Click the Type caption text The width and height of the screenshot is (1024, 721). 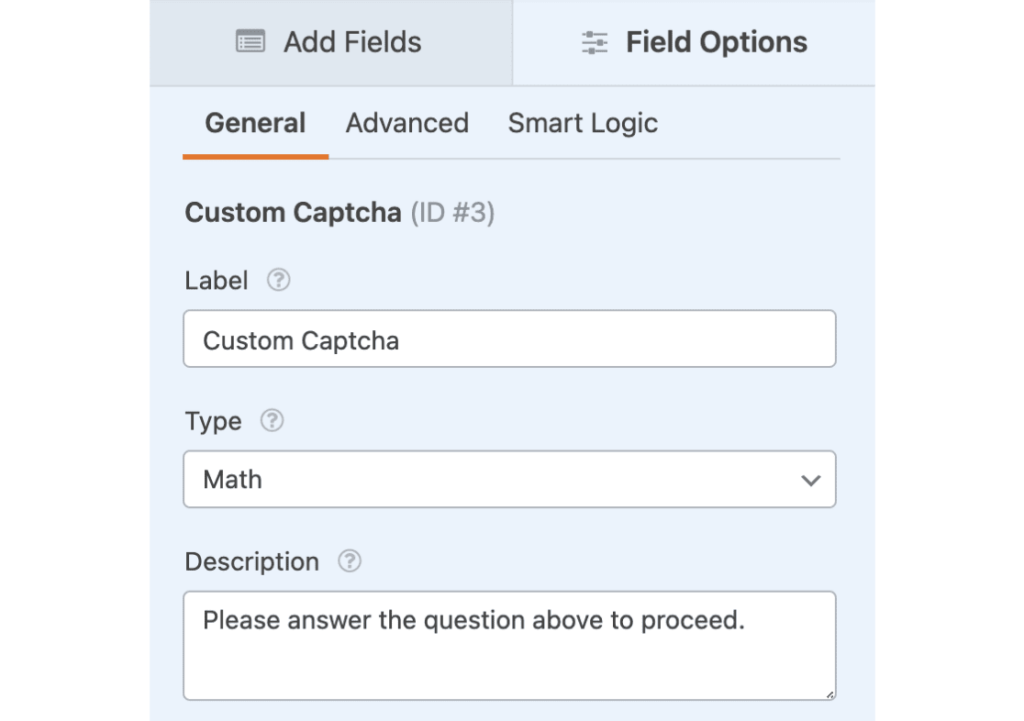coord(213,421)
